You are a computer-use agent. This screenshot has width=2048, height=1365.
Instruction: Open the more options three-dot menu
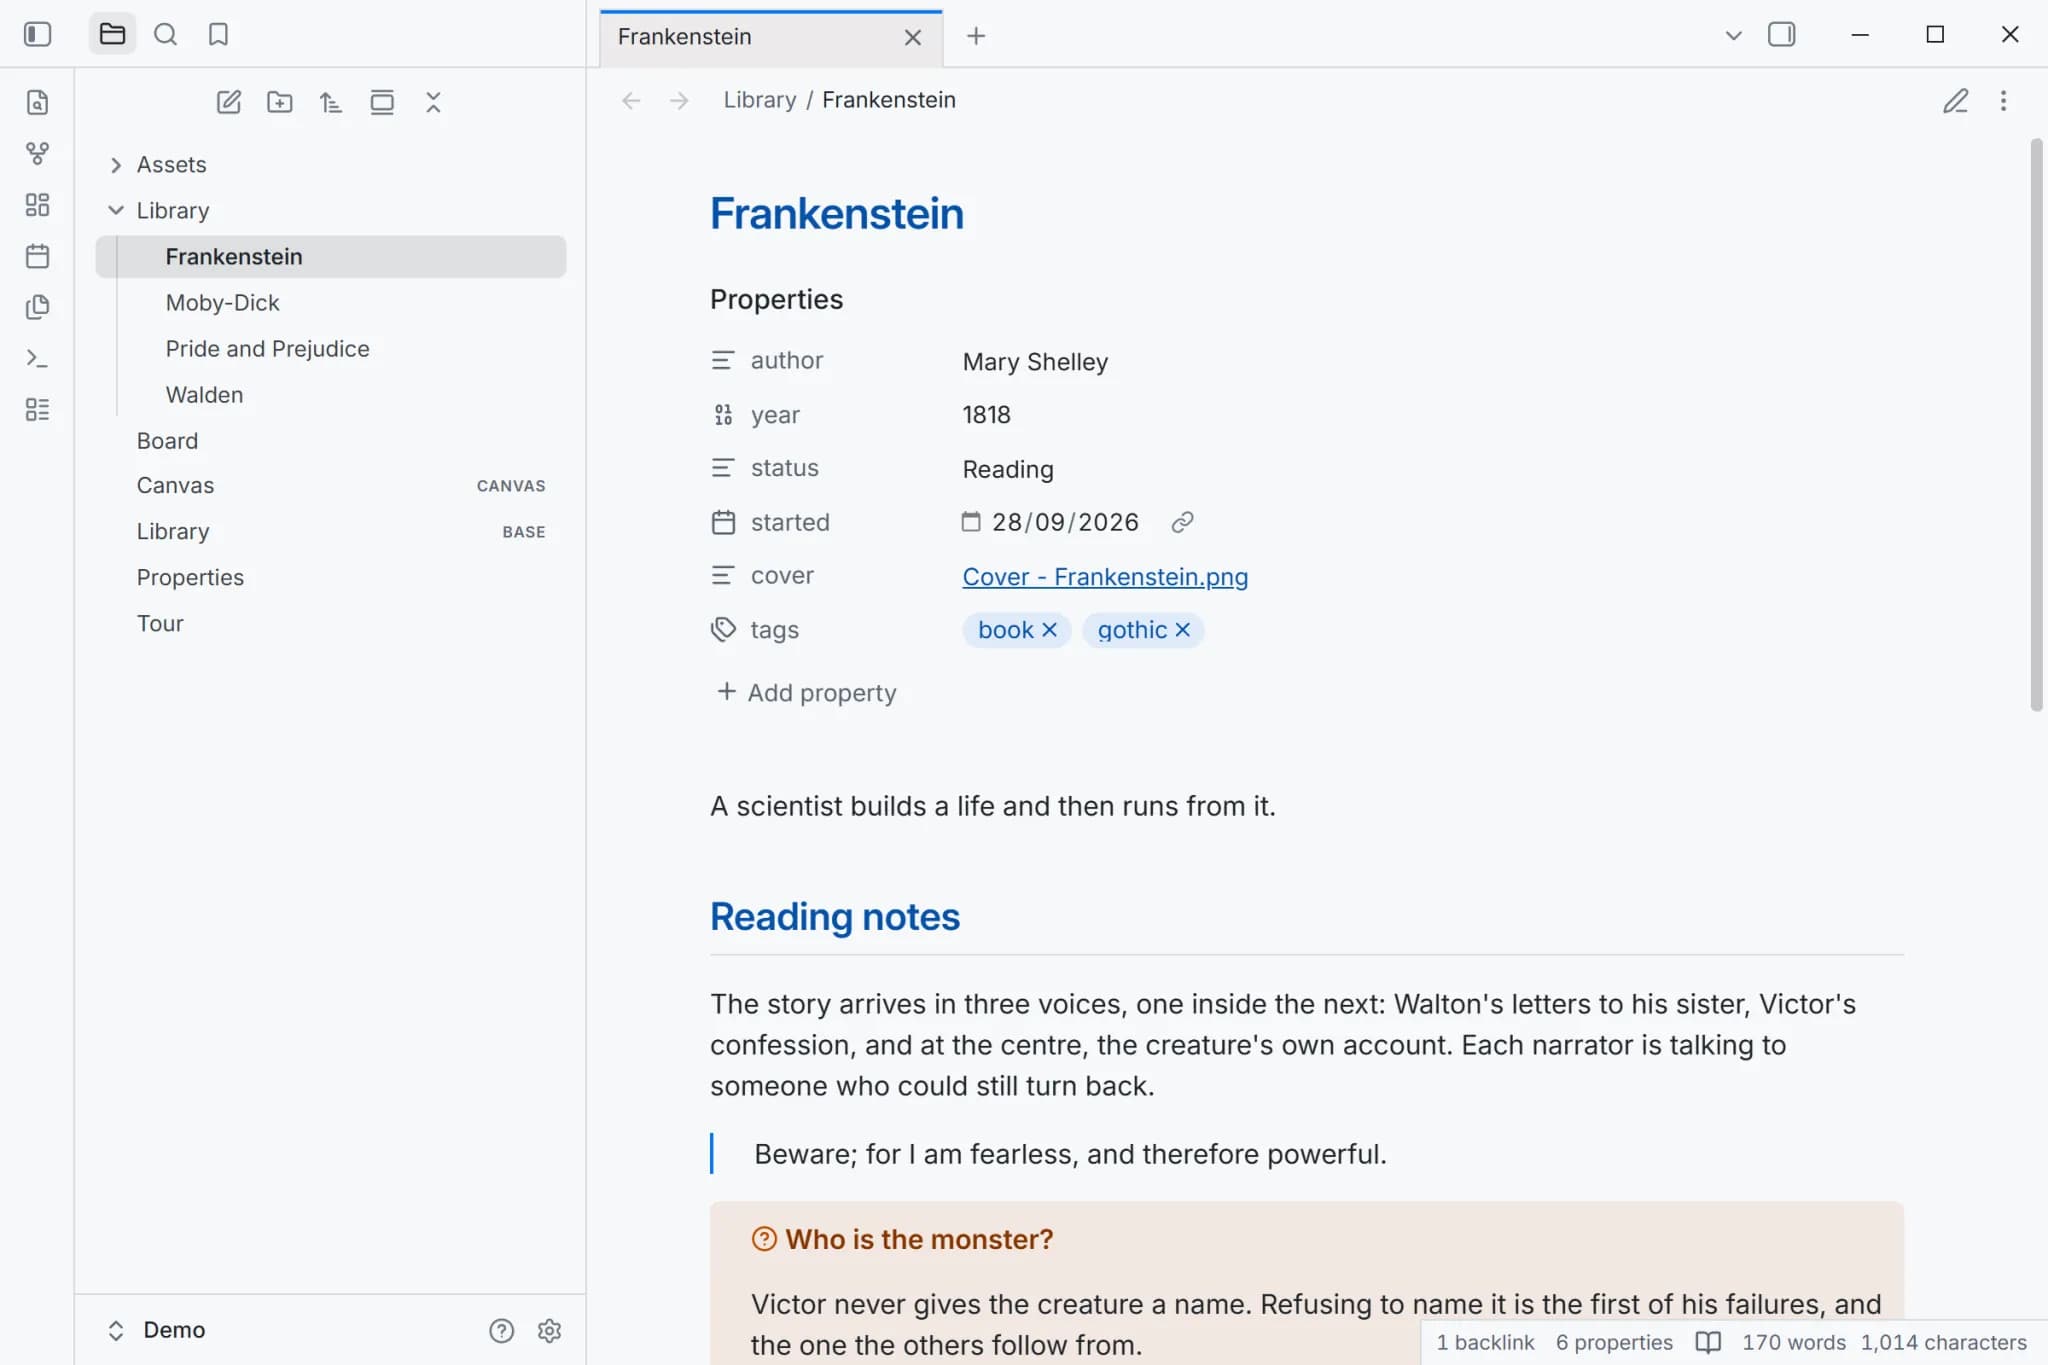(x=2003, y=100)
